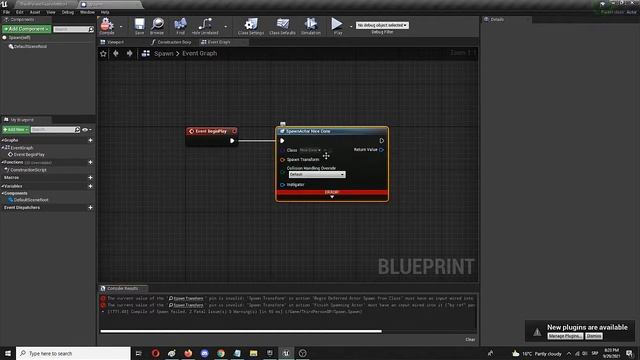640x360 pixels.
Task: Collapse the Graphs section in My Blueprint
Action: tap(2, 140)
